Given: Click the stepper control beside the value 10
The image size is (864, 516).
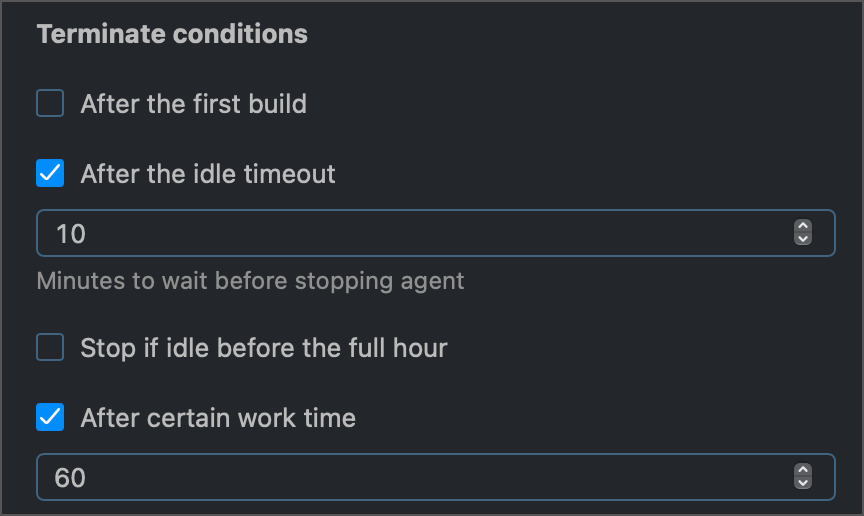Looking at the screenshot, I should (x=802, y=233).
